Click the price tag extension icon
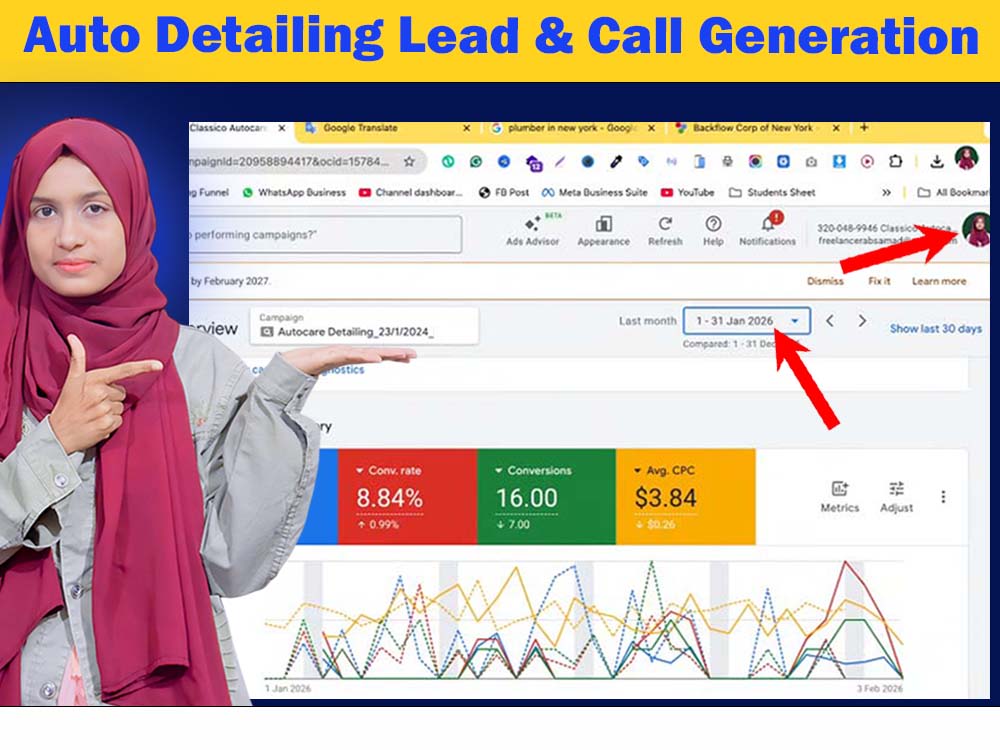 tap(643, 161)
